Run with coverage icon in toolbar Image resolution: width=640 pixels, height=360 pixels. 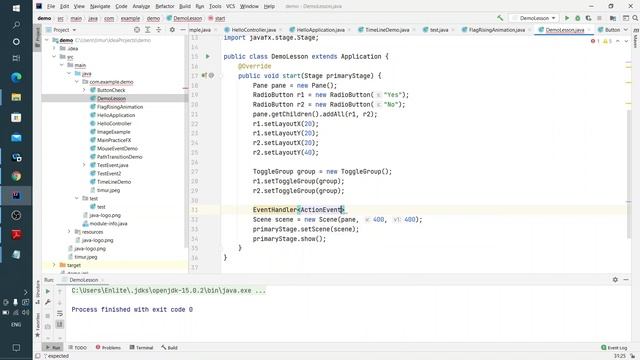pos(588,18)
